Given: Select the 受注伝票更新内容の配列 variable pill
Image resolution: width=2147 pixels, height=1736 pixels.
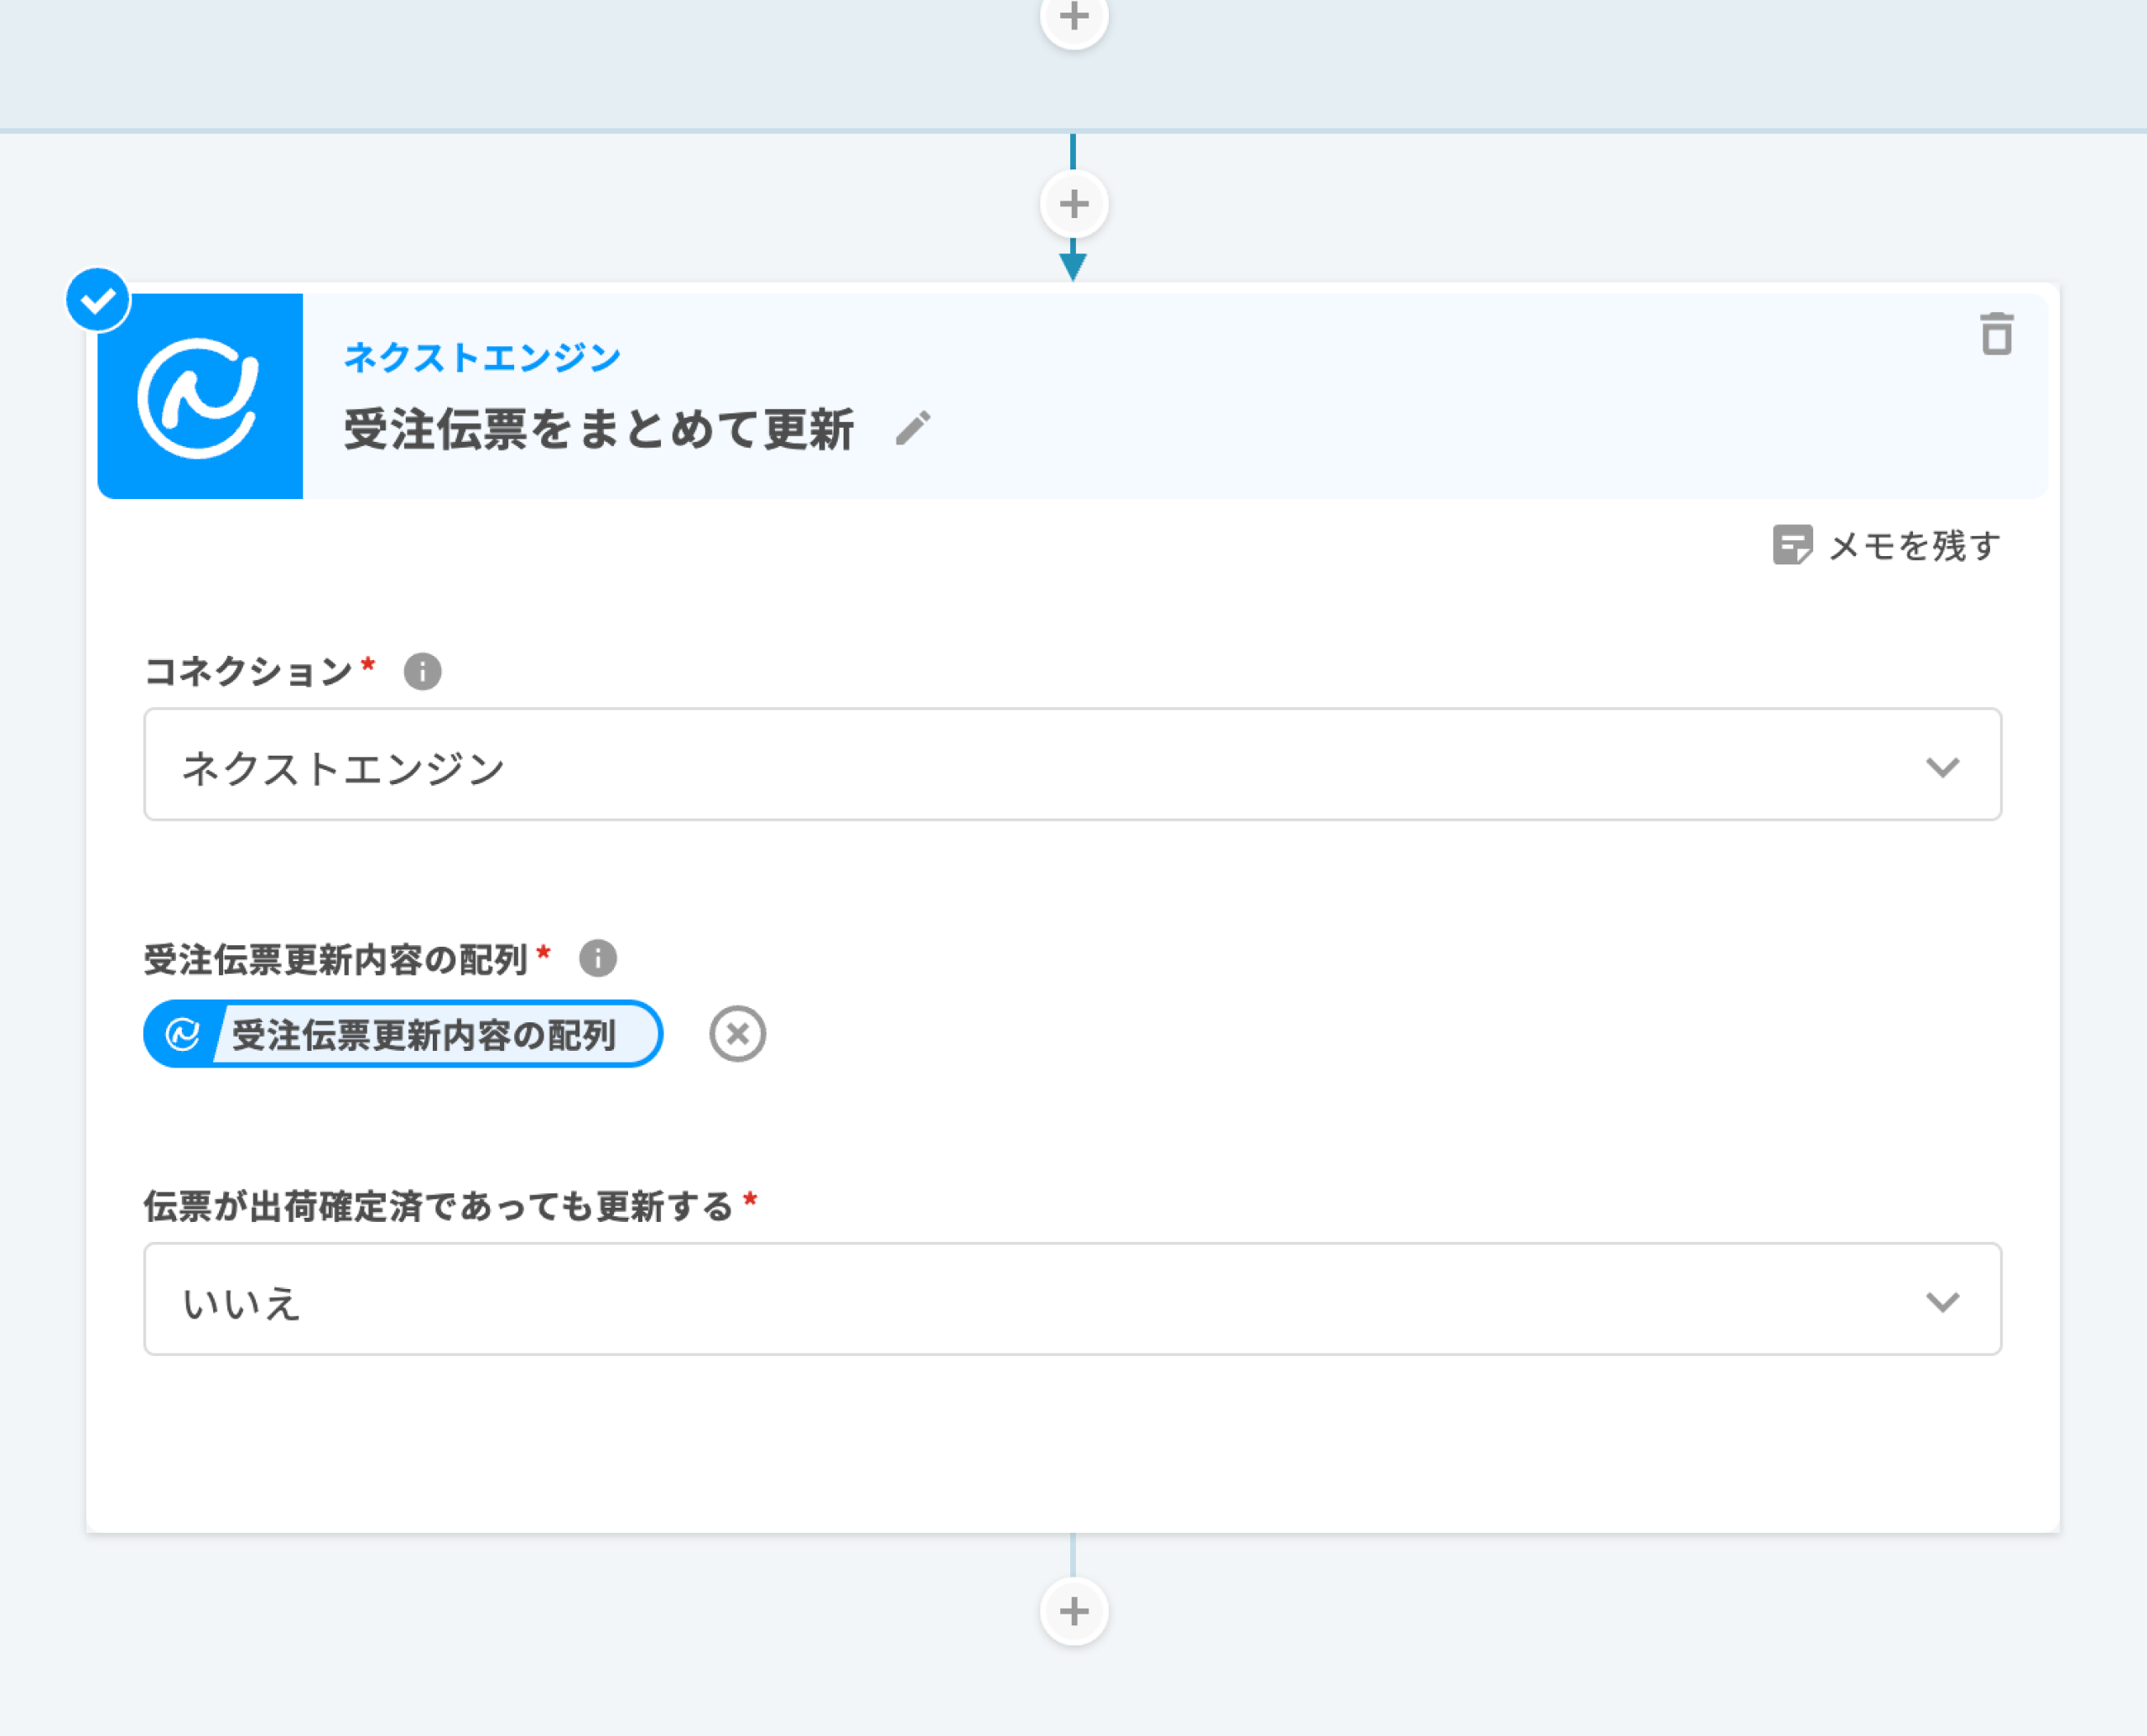Looking at the screenshot, I should point(424,1034).
